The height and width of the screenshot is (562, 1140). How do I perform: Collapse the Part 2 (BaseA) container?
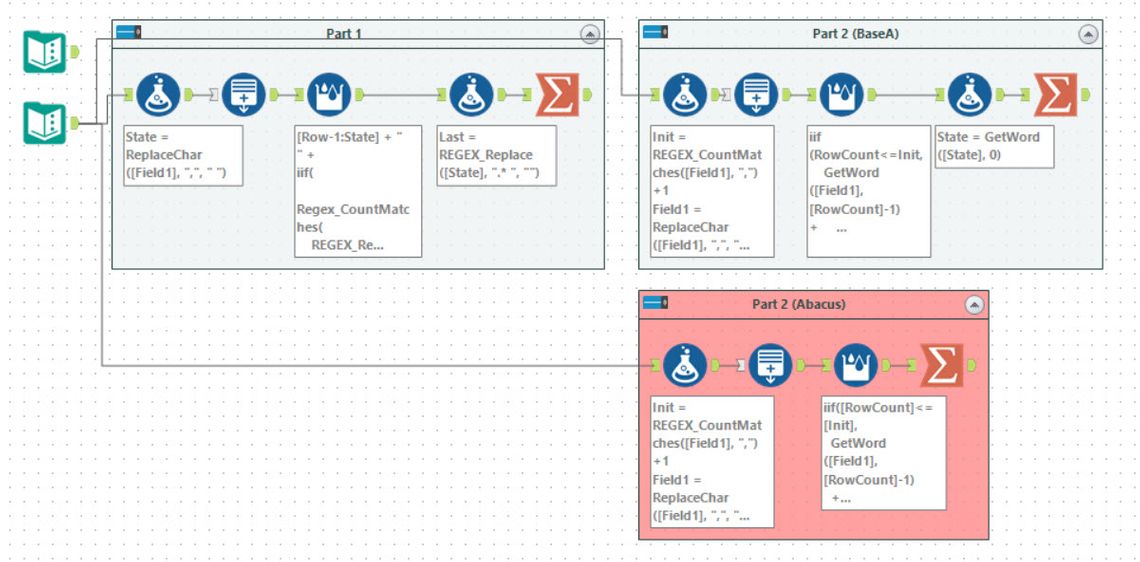[x=1088, y=34]
